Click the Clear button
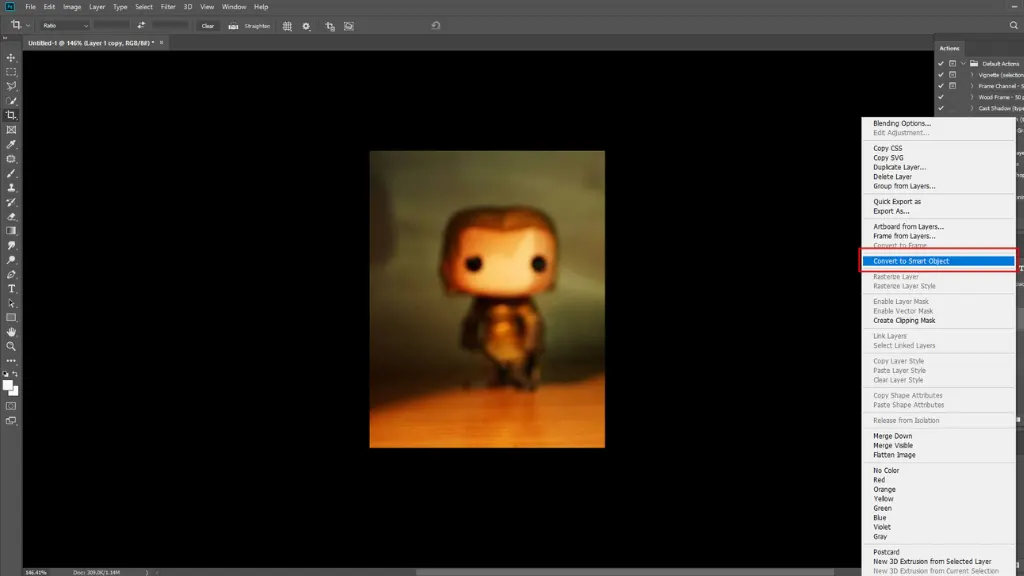 [208, 25]
